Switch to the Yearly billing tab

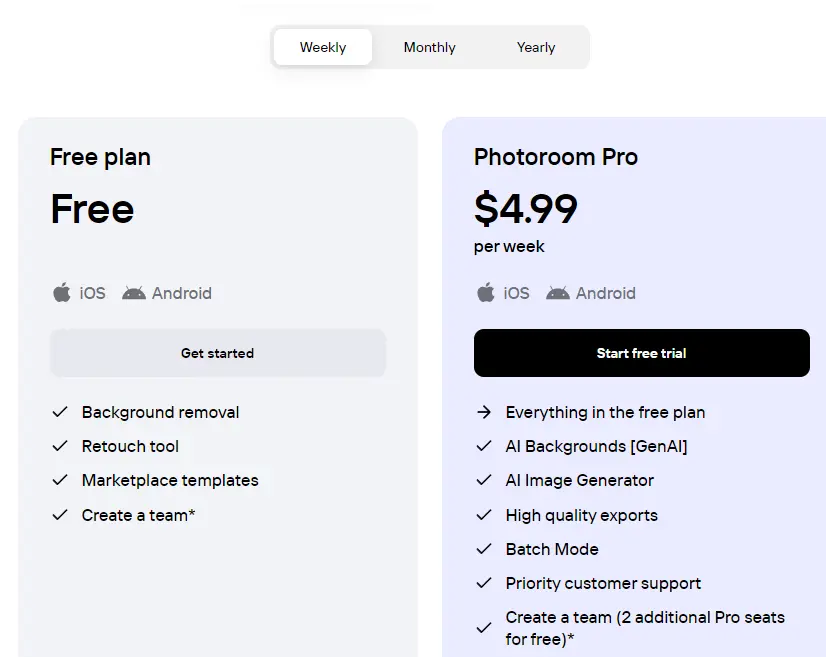535,47
